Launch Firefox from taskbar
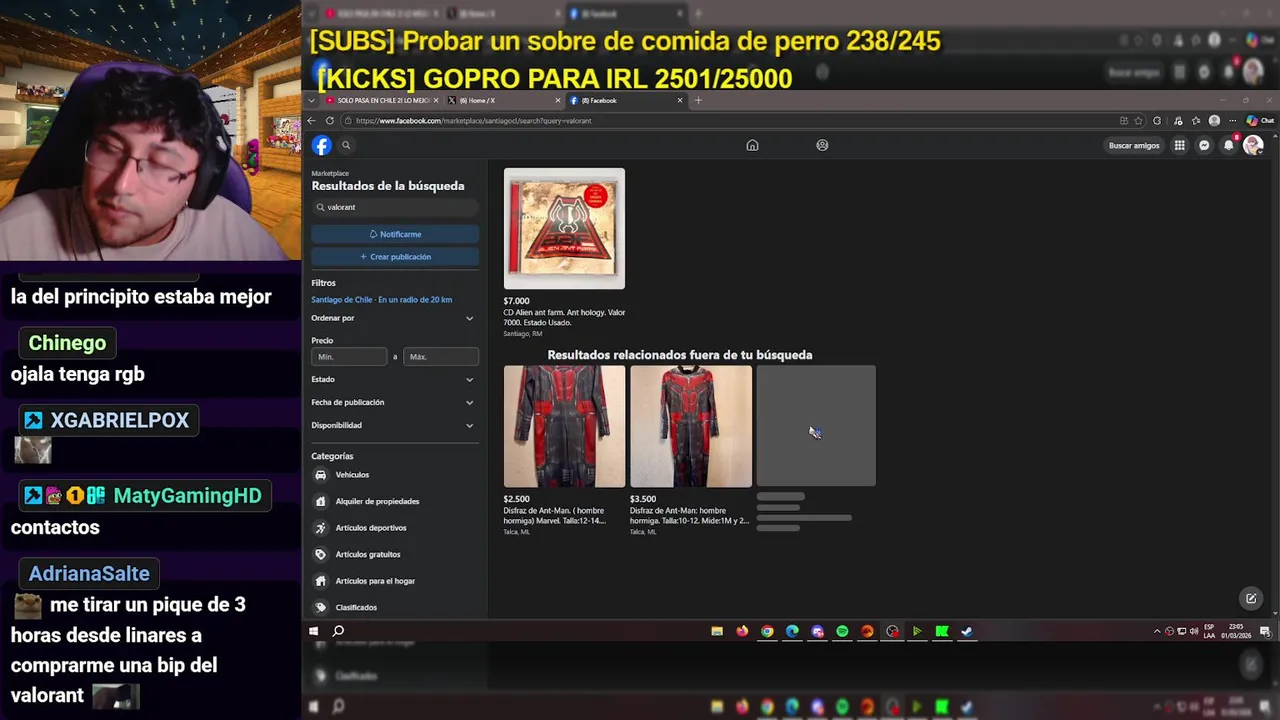This screenshot has width=1280, height=720. point(742,631)
